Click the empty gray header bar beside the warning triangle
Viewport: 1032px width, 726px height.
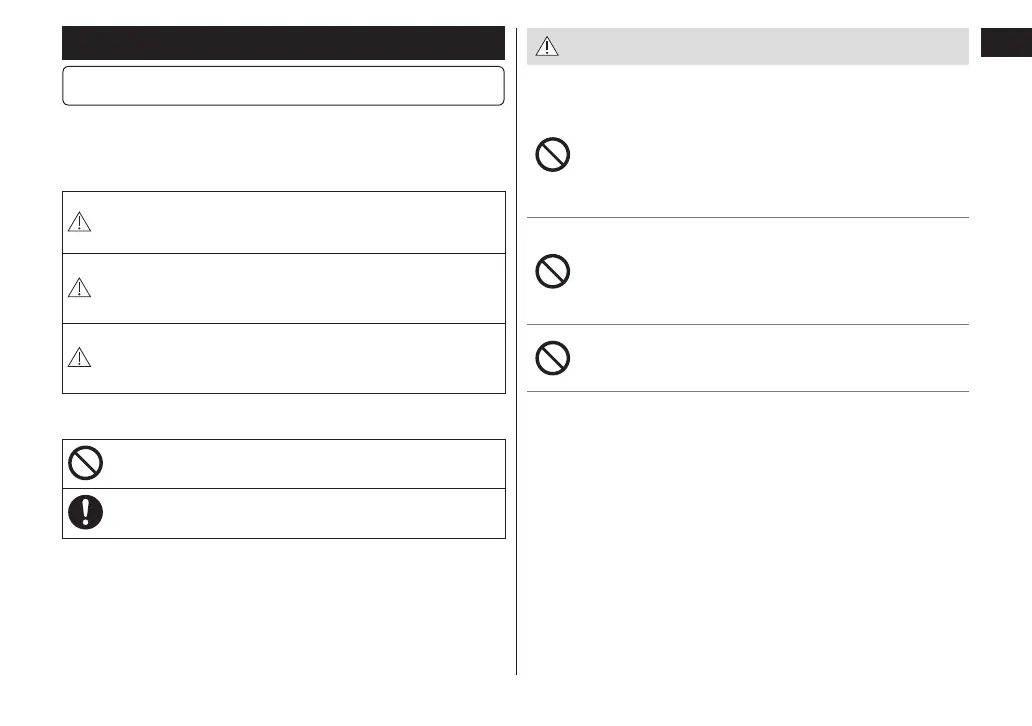pyautogui.click(x=760, y=46)
